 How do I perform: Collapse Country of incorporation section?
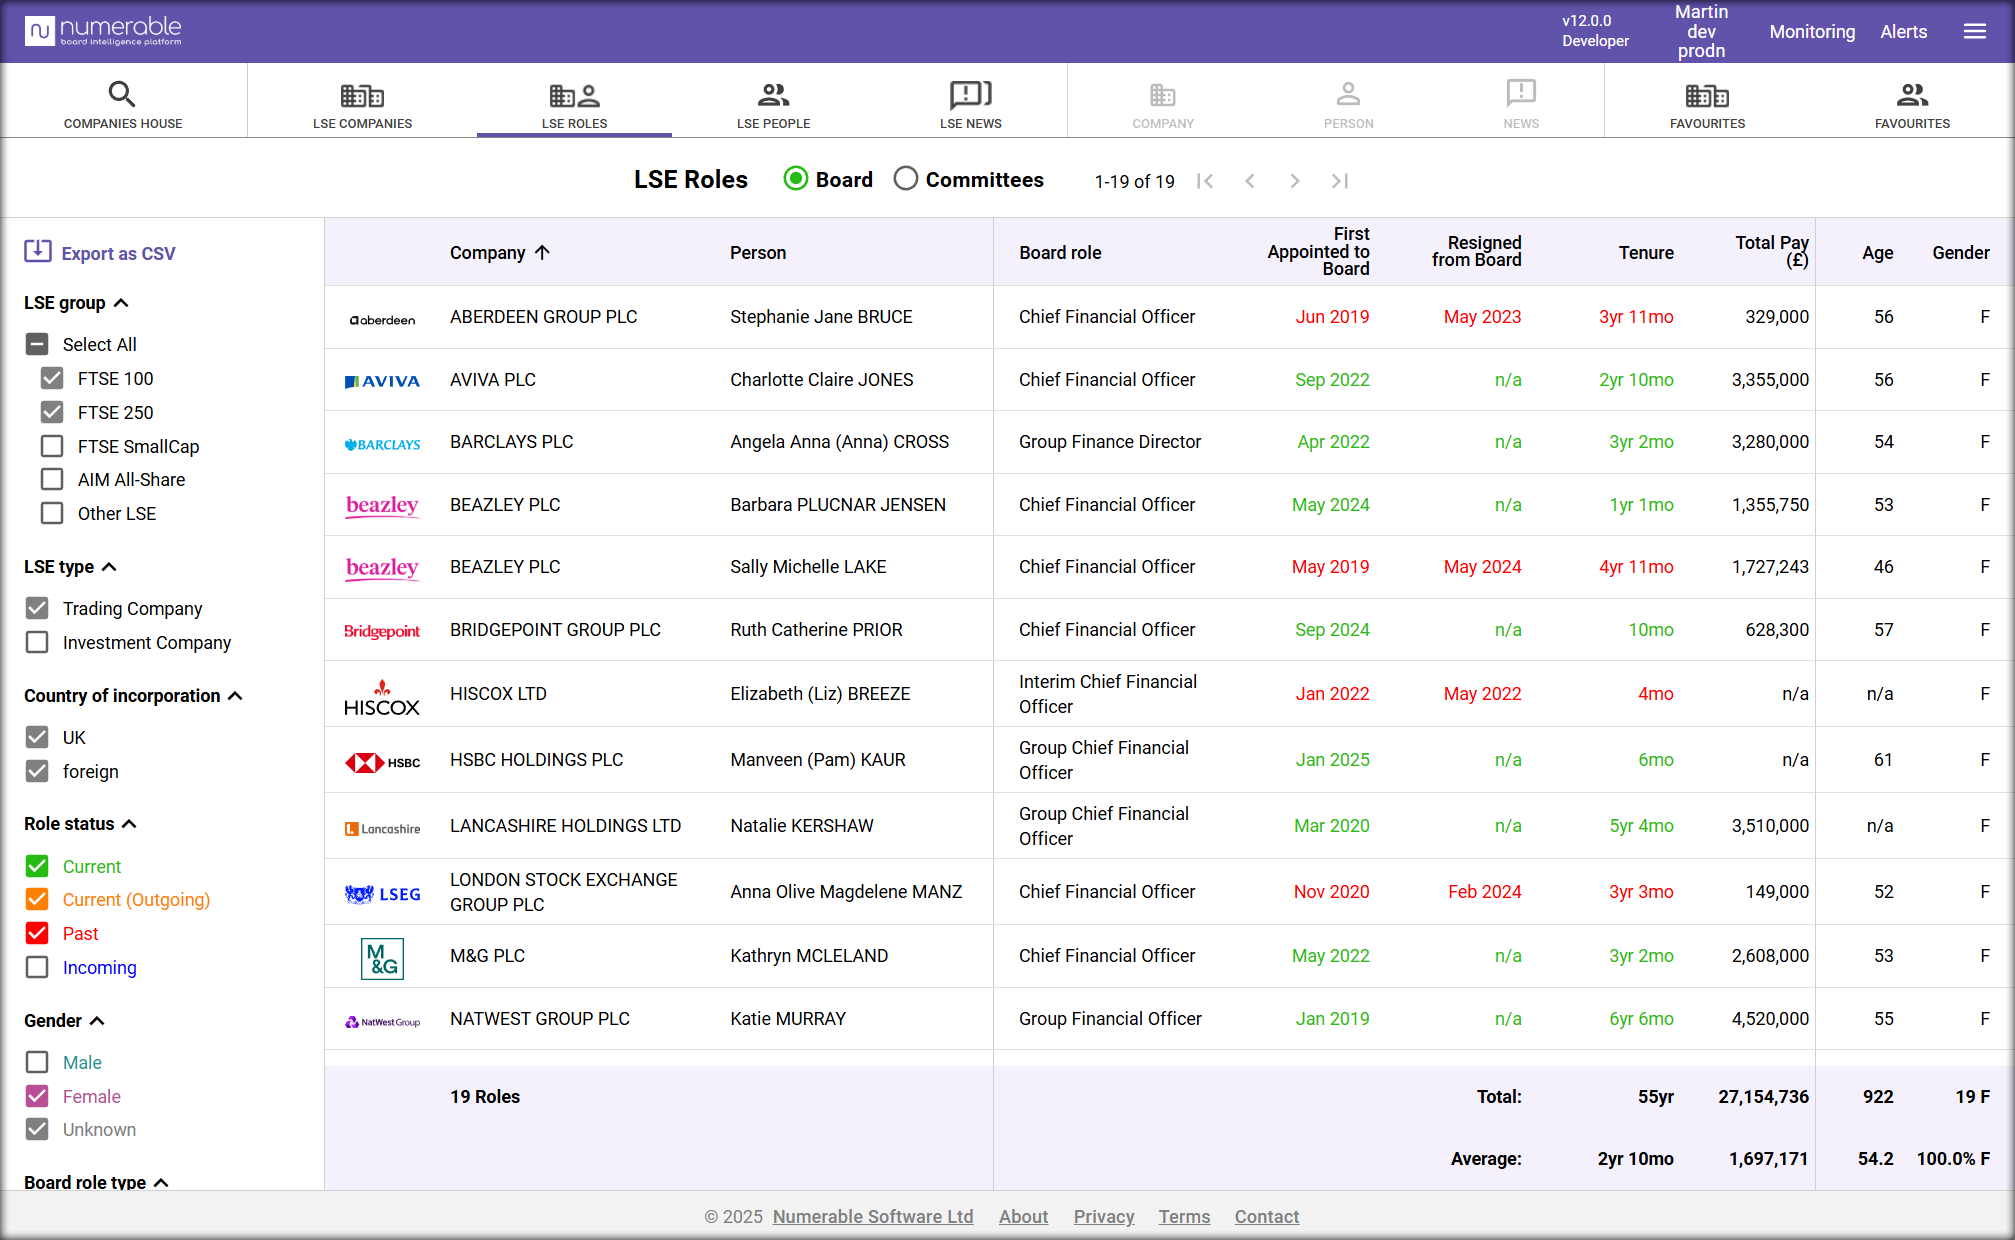(x=235, y=696)
